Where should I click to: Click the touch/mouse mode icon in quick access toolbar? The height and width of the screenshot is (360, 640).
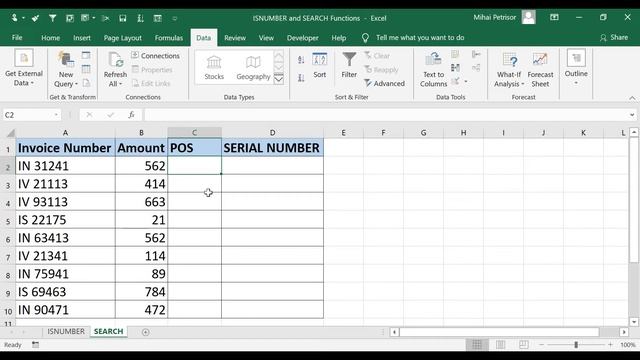pyautogui.click(x=14, y=18)
